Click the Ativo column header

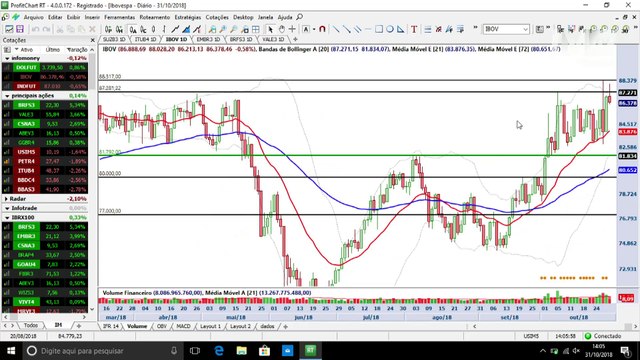27,49
